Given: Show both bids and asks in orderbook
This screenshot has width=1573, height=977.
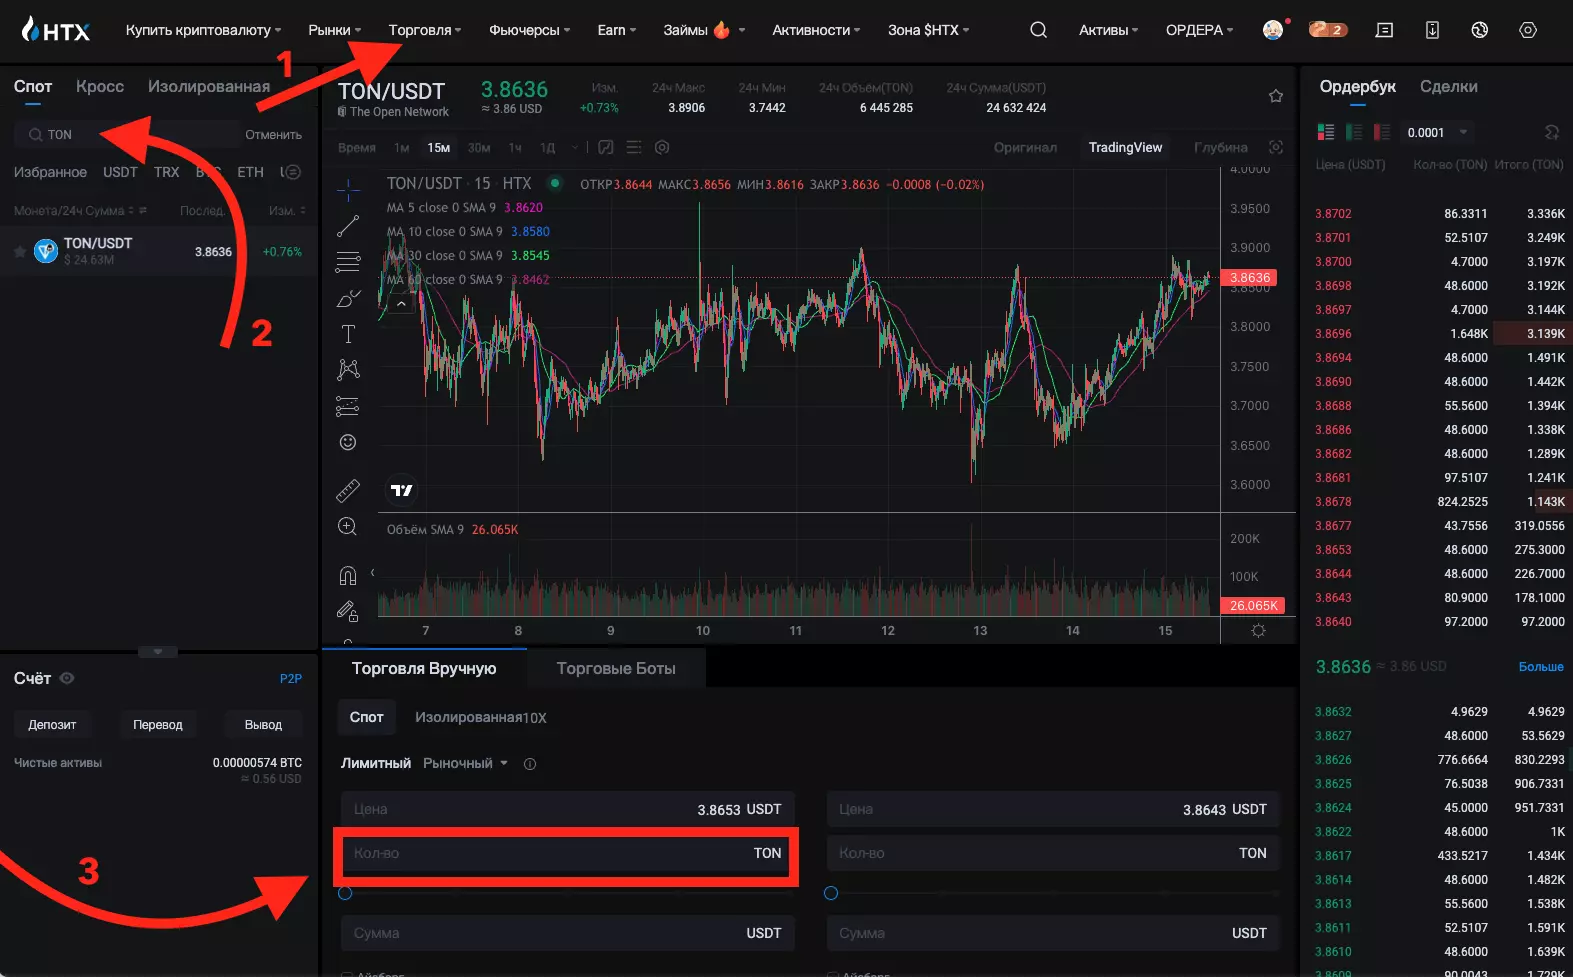Looking at the screenshot, I should 1327,132.
